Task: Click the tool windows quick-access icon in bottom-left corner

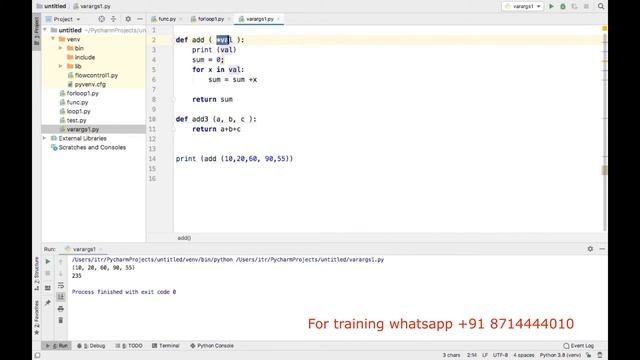Action: (37, 356)
